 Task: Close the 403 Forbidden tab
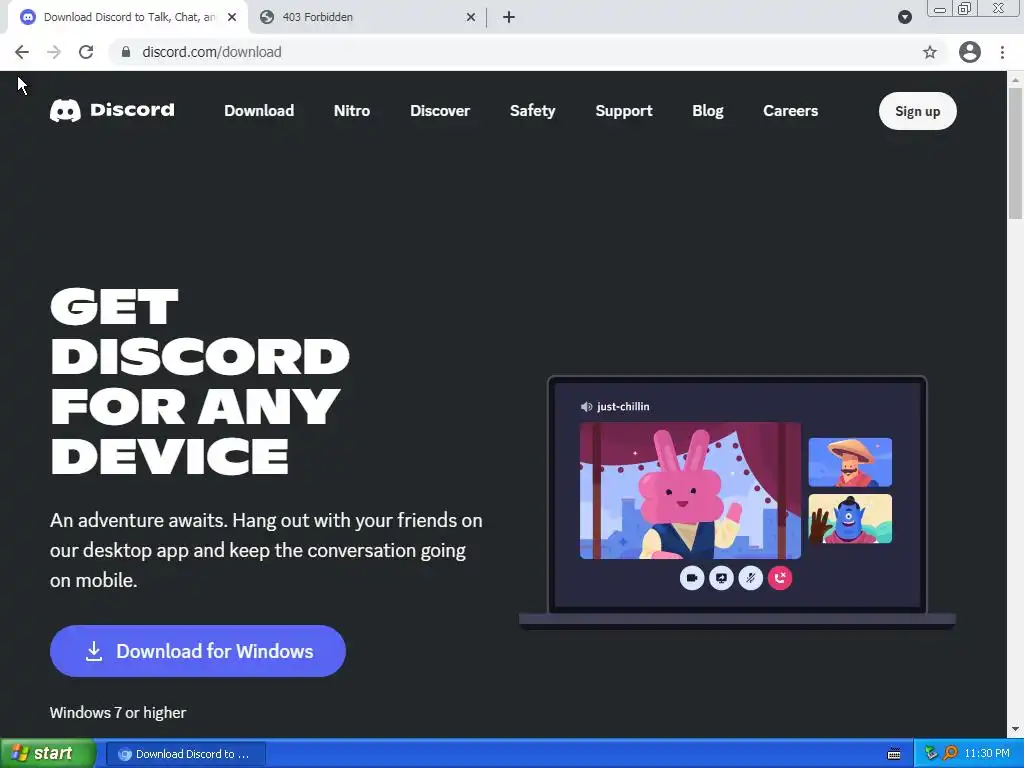click(471, 17)
